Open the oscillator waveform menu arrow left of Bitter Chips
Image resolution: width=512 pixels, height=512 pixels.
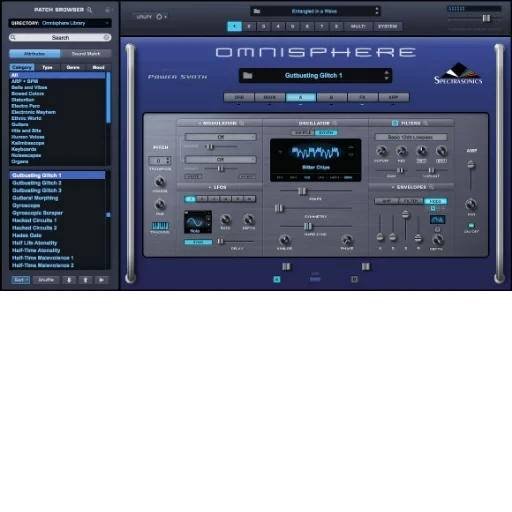280,152
